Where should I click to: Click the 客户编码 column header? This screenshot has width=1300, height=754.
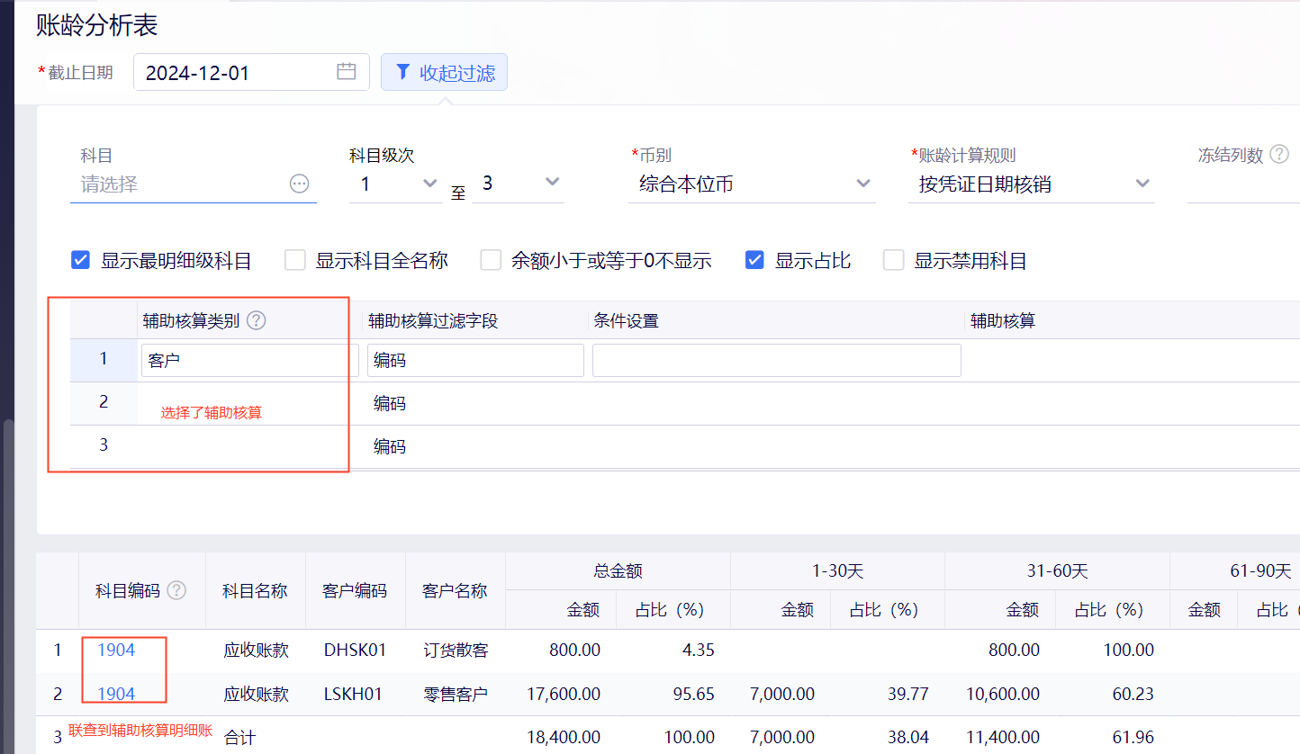coord(355,590)
